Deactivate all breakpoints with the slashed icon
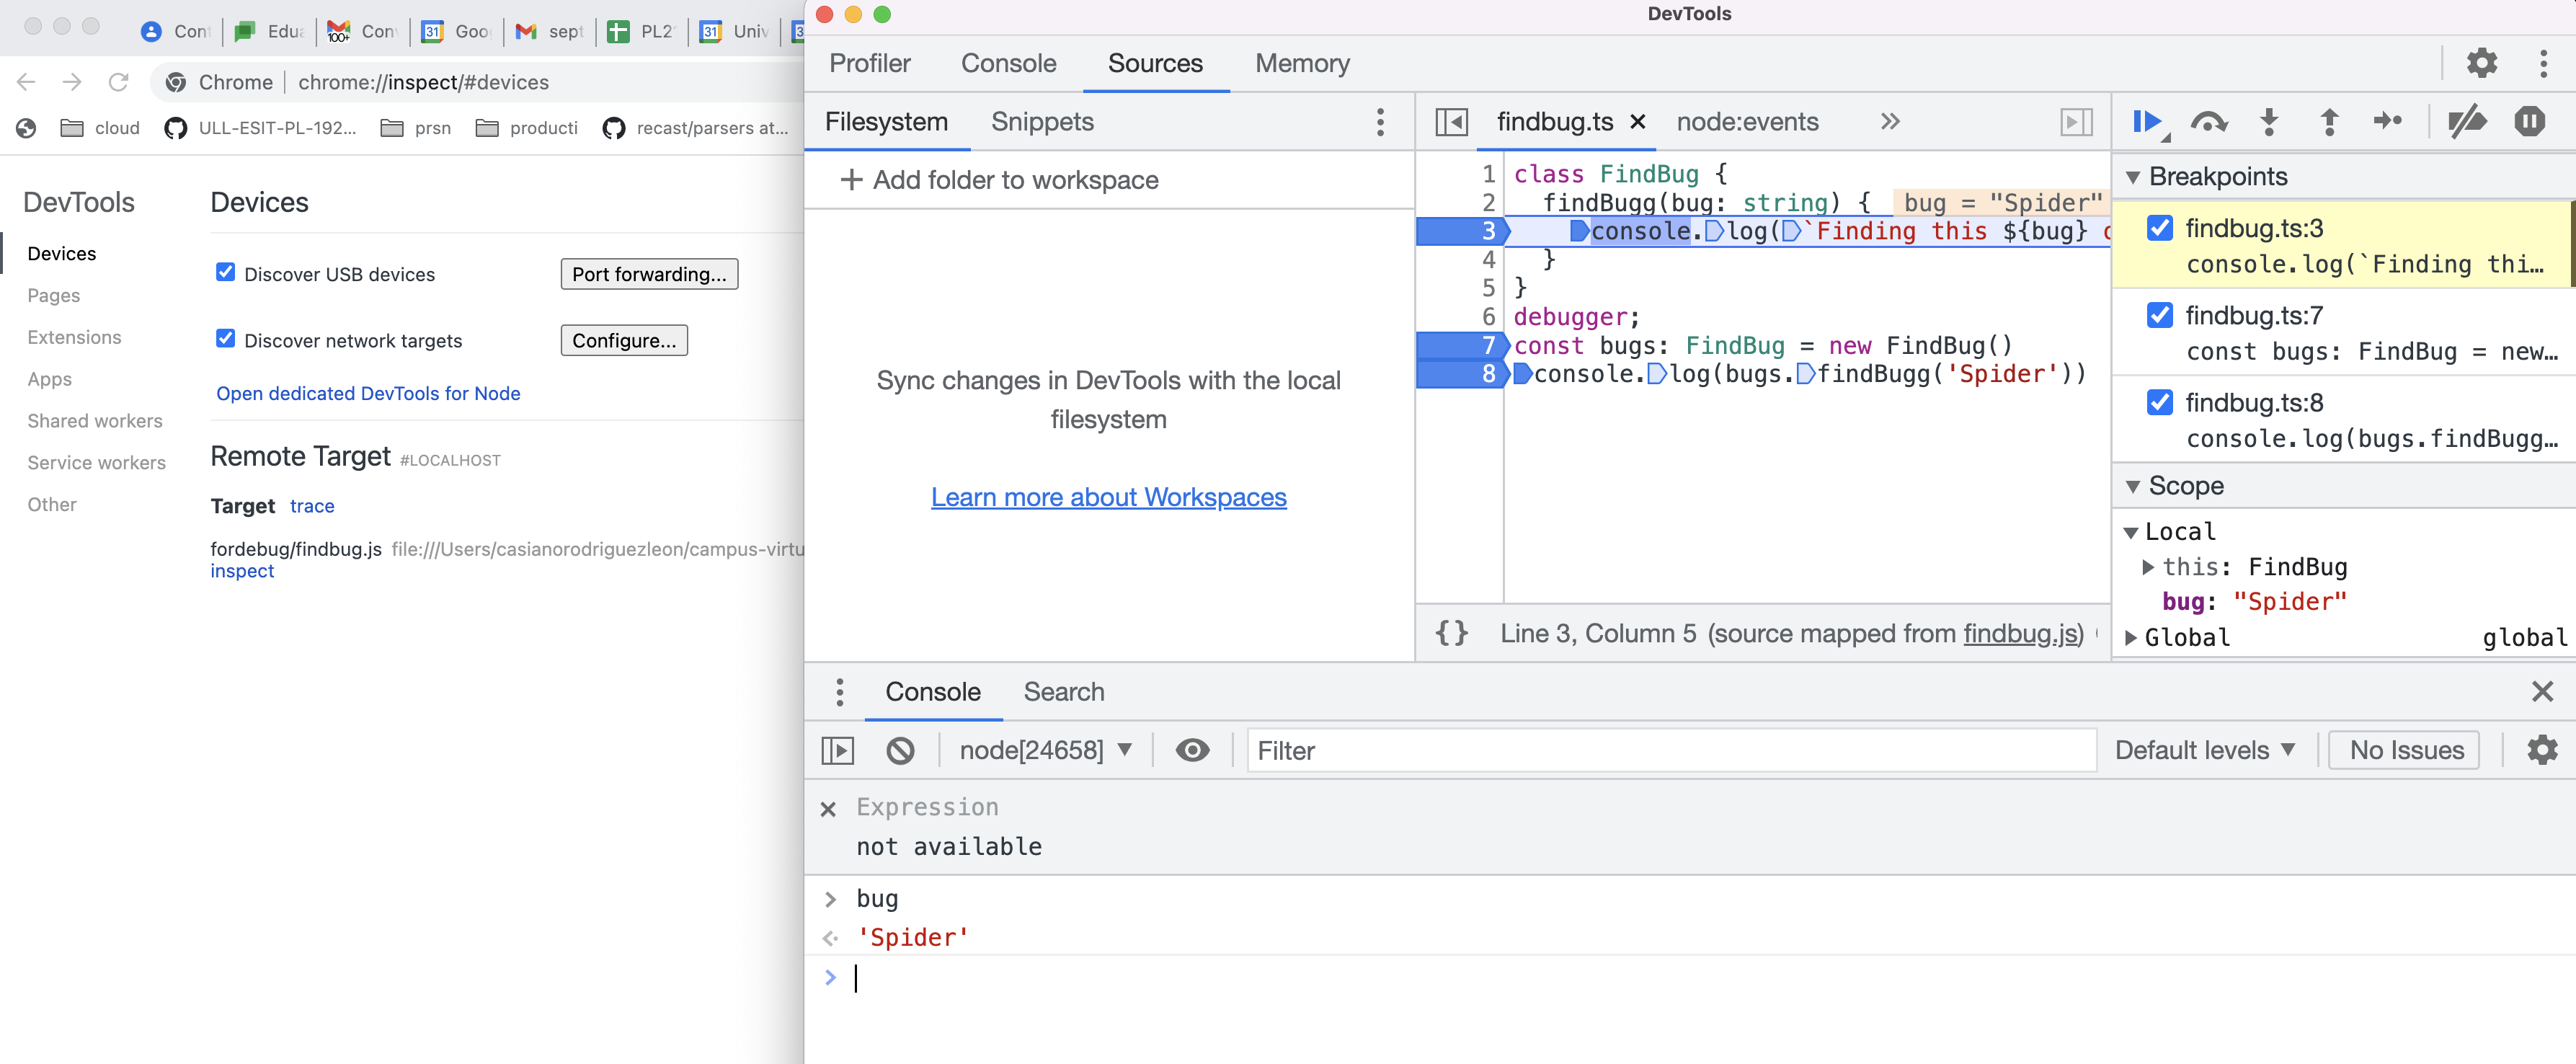Screen dimensions: 2576x1064 (x=2468, y=121)
